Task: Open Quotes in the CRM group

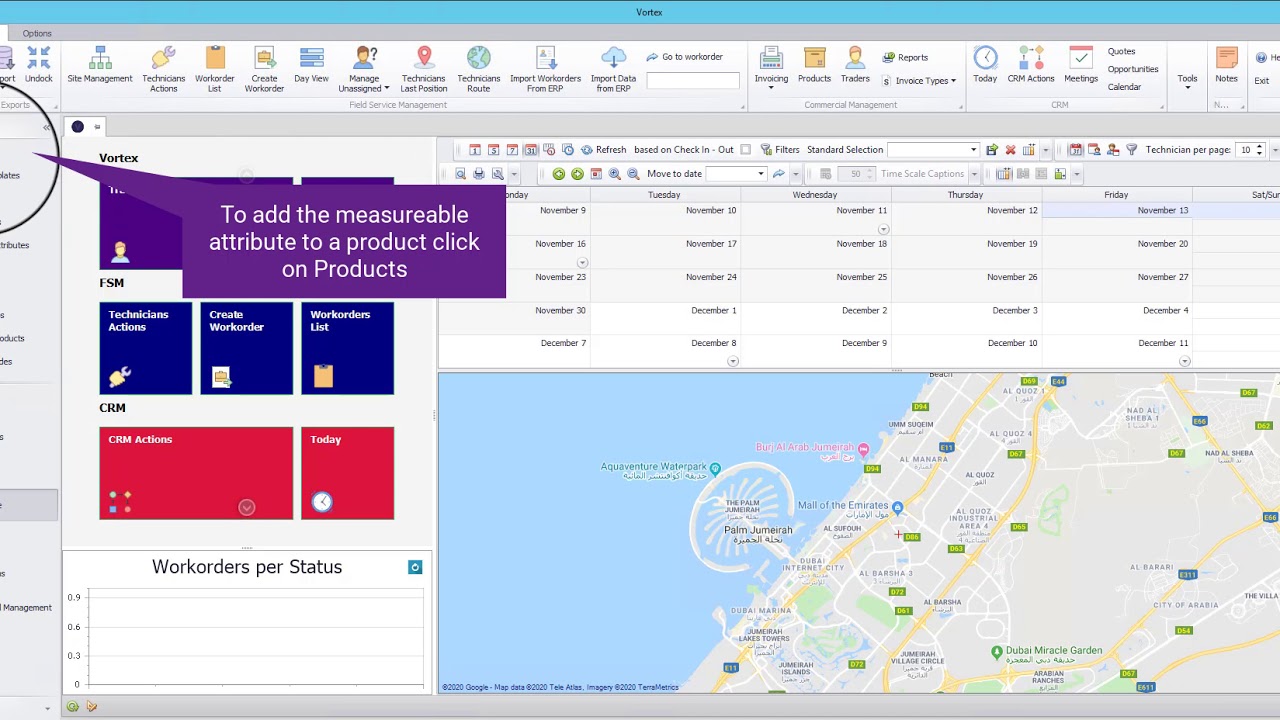Action: tap(1121, 51)
